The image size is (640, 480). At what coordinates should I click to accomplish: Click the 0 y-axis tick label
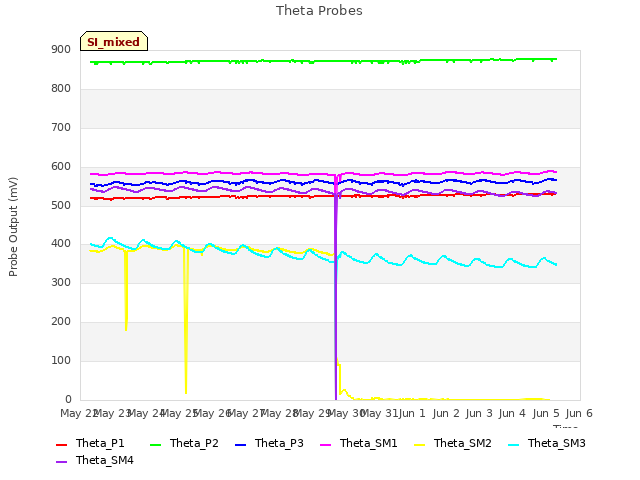[x=68, y=399]
